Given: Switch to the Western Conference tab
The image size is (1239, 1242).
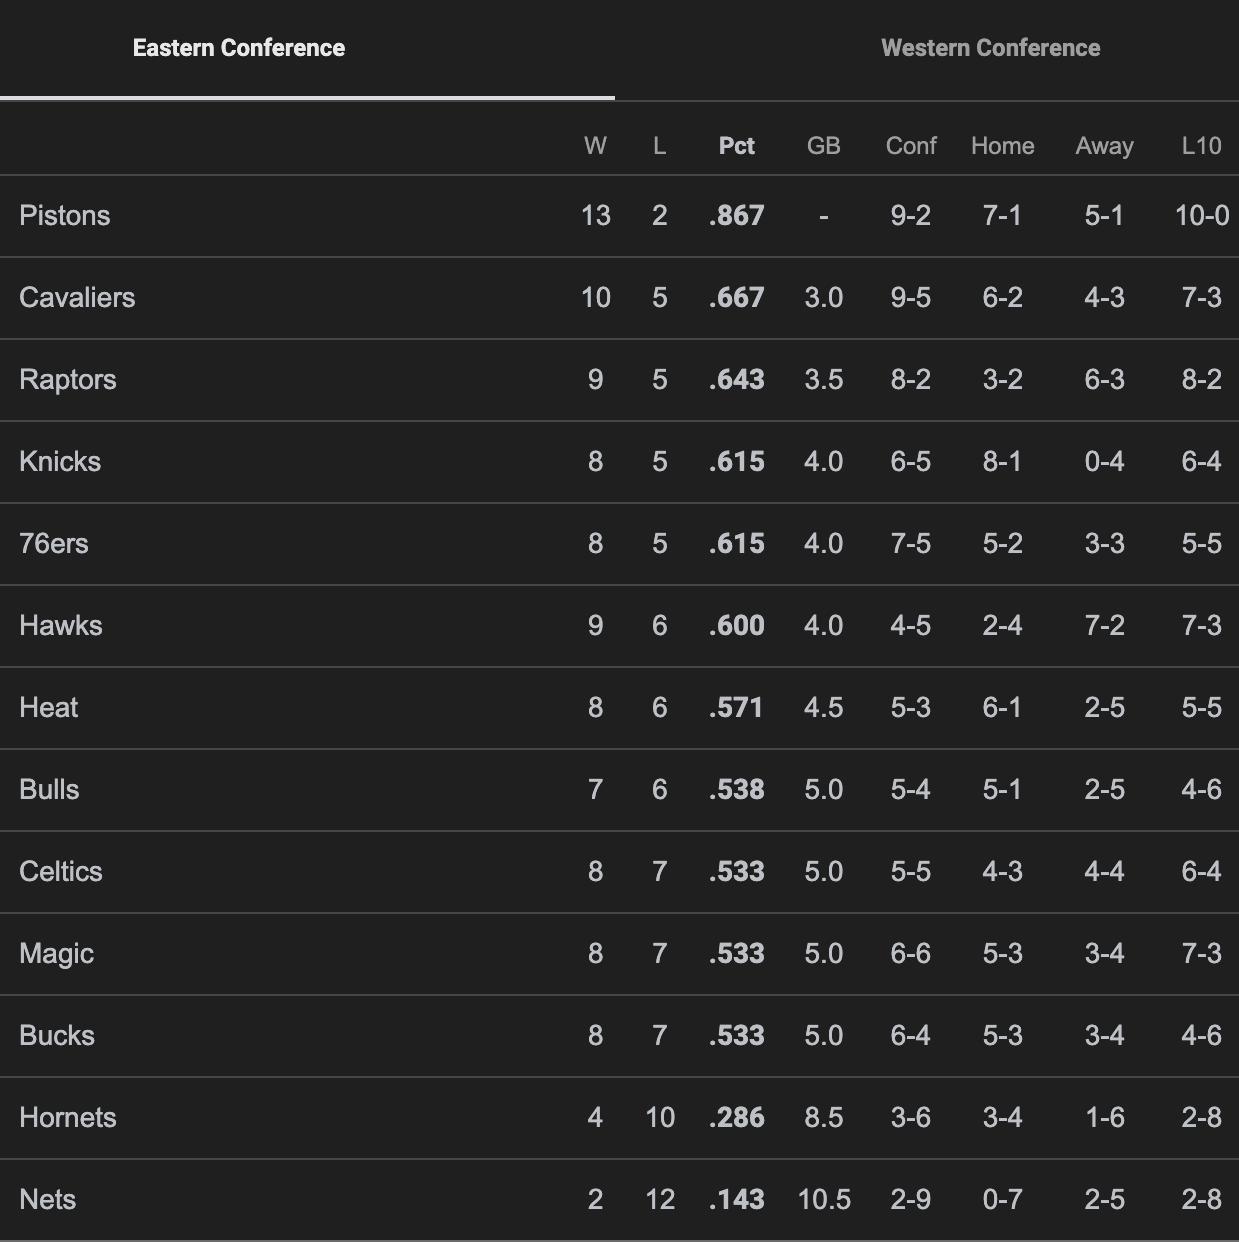Looking at the screenshot, I should pyautogui.click(x=990, y=48).
